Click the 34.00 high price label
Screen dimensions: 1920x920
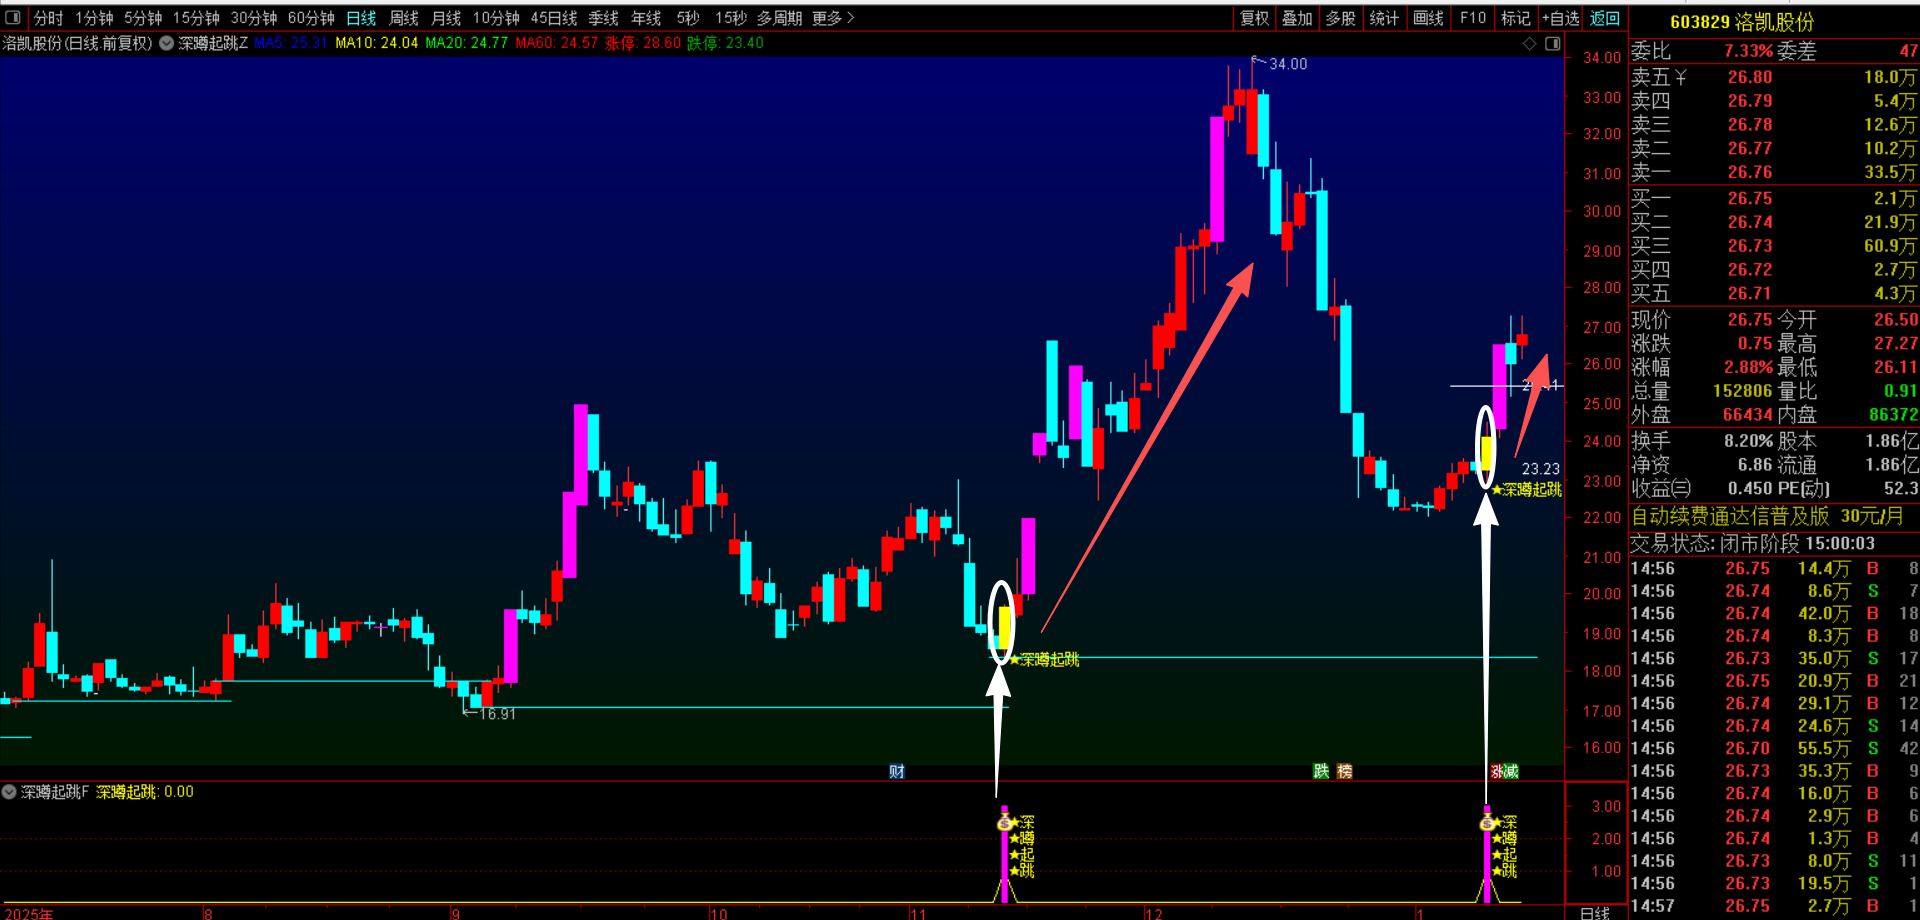[1288, 64]
